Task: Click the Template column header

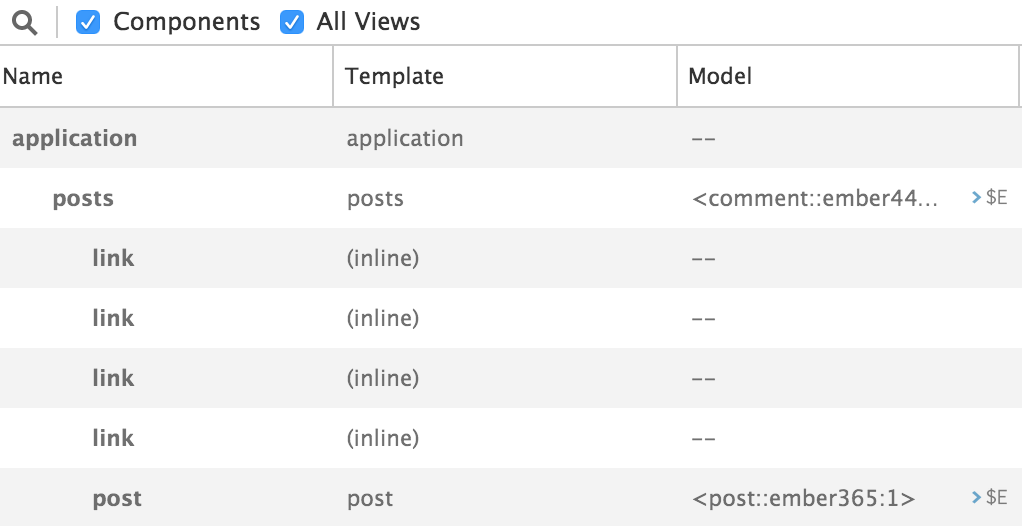Action: pyautogui.click(x=394, y=76)
